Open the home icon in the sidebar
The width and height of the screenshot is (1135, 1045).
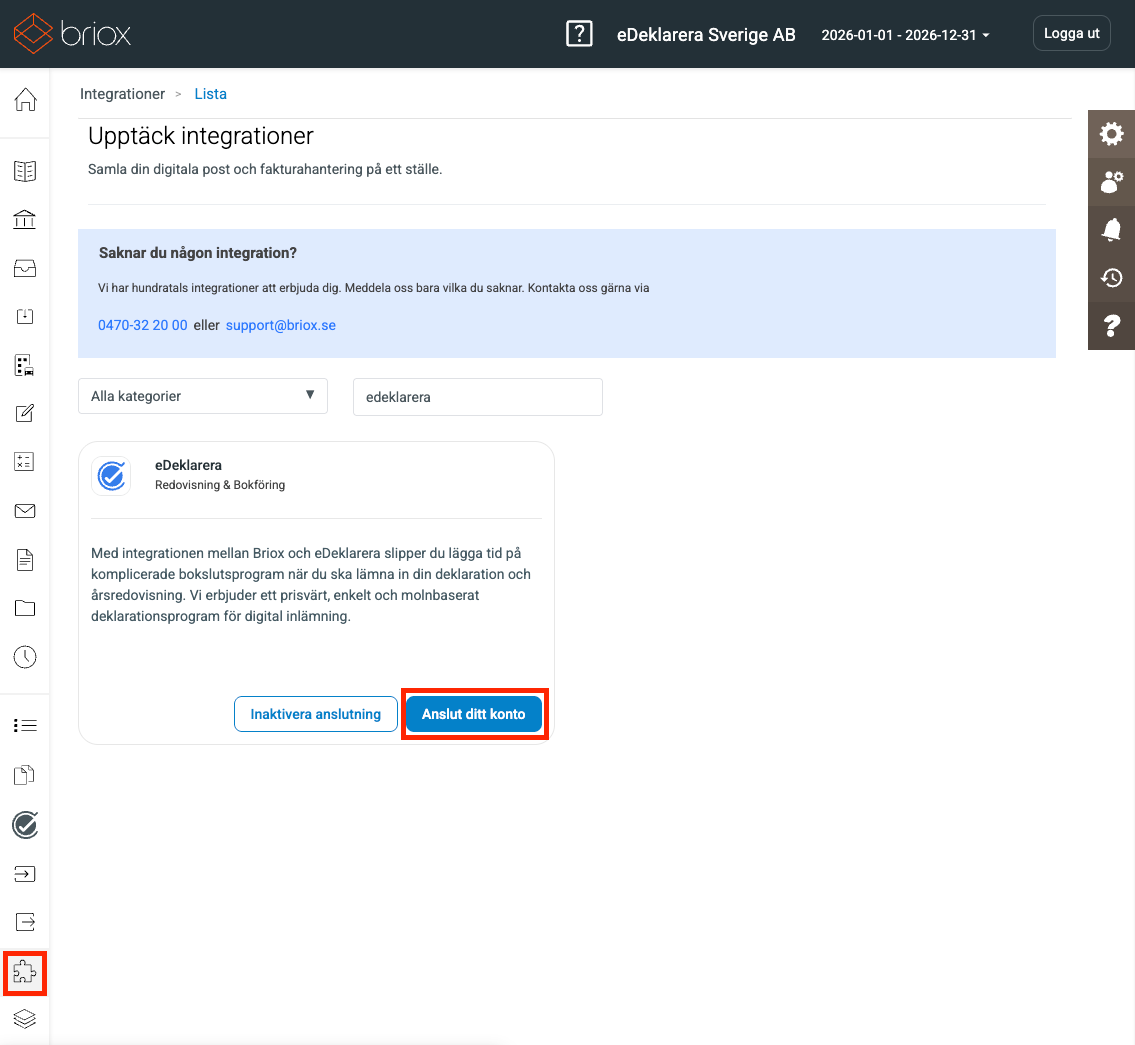(x=25, y=99)
